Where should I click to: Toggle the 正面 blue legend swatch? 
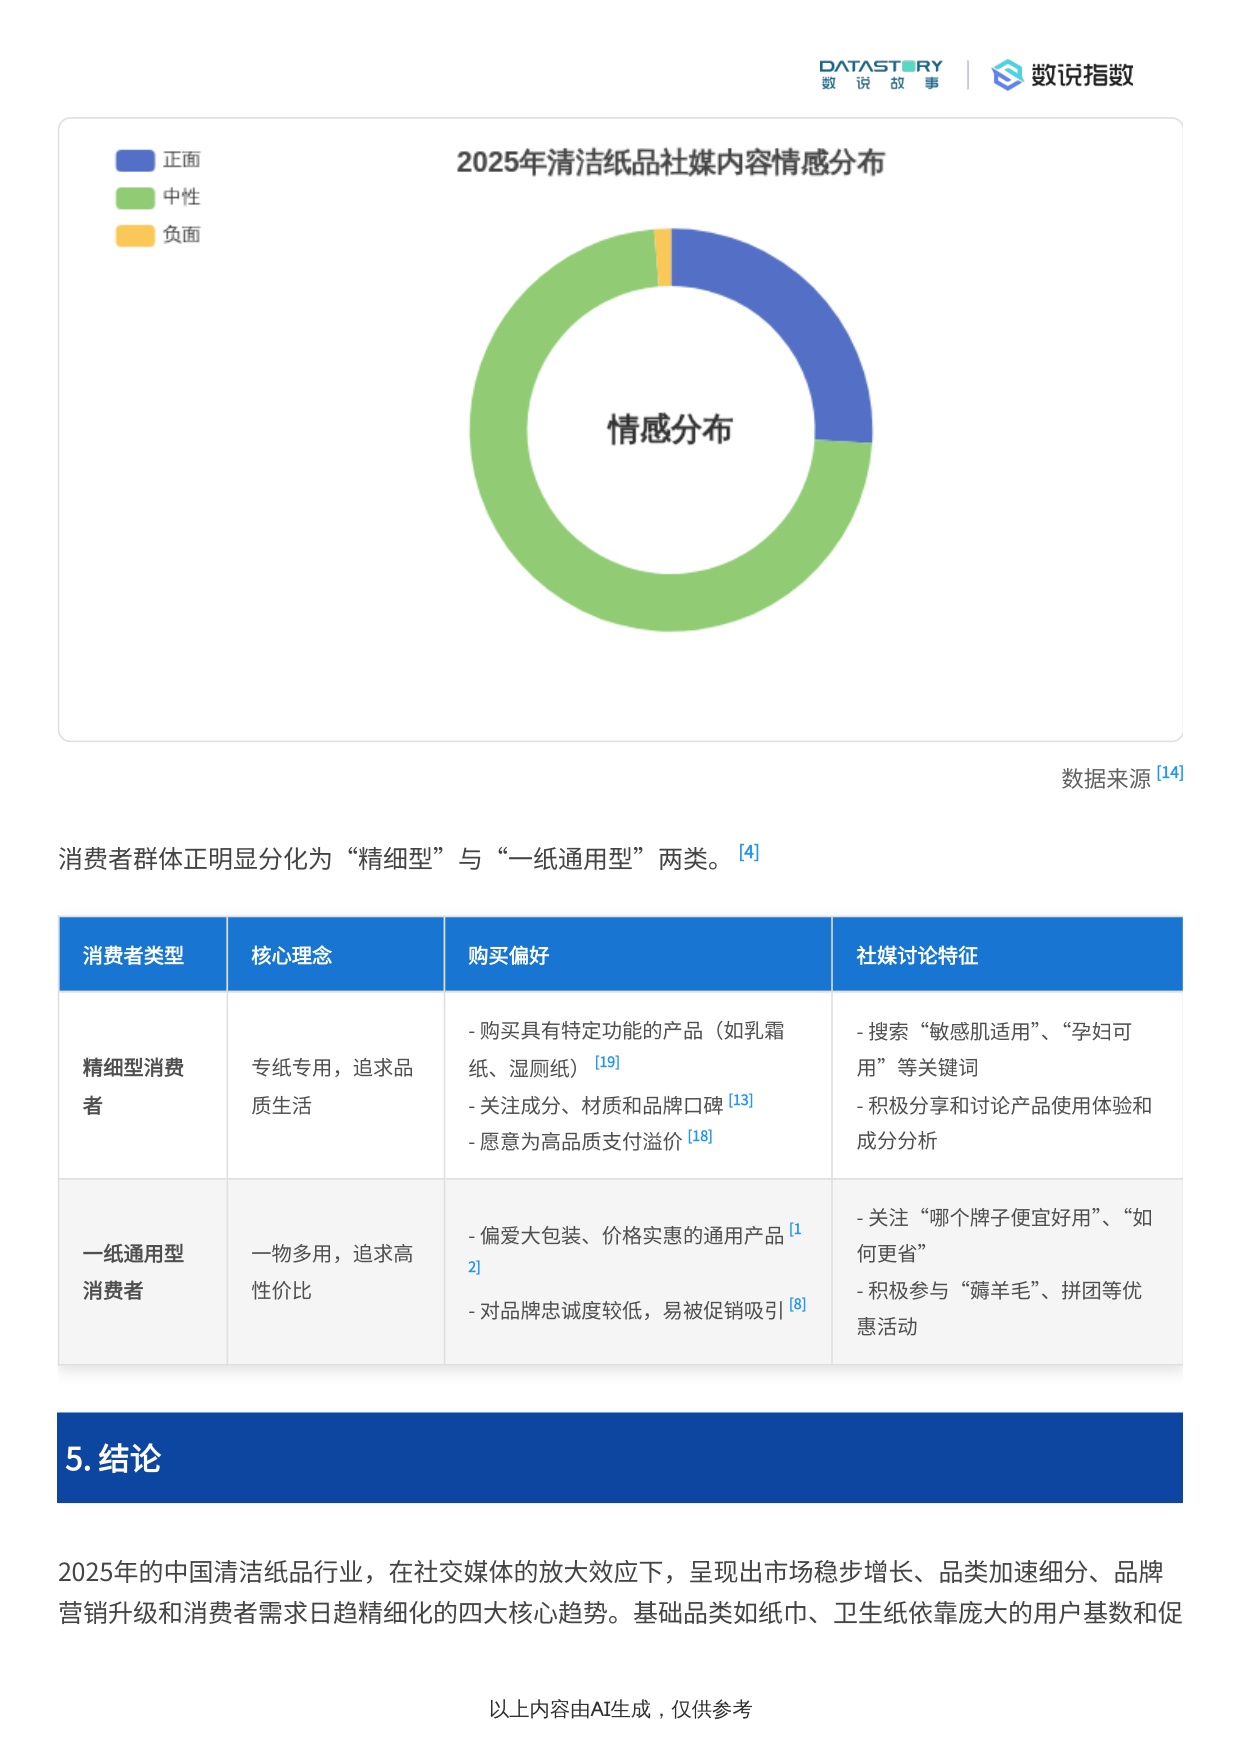pyautogui.click(x=135, y=160)
